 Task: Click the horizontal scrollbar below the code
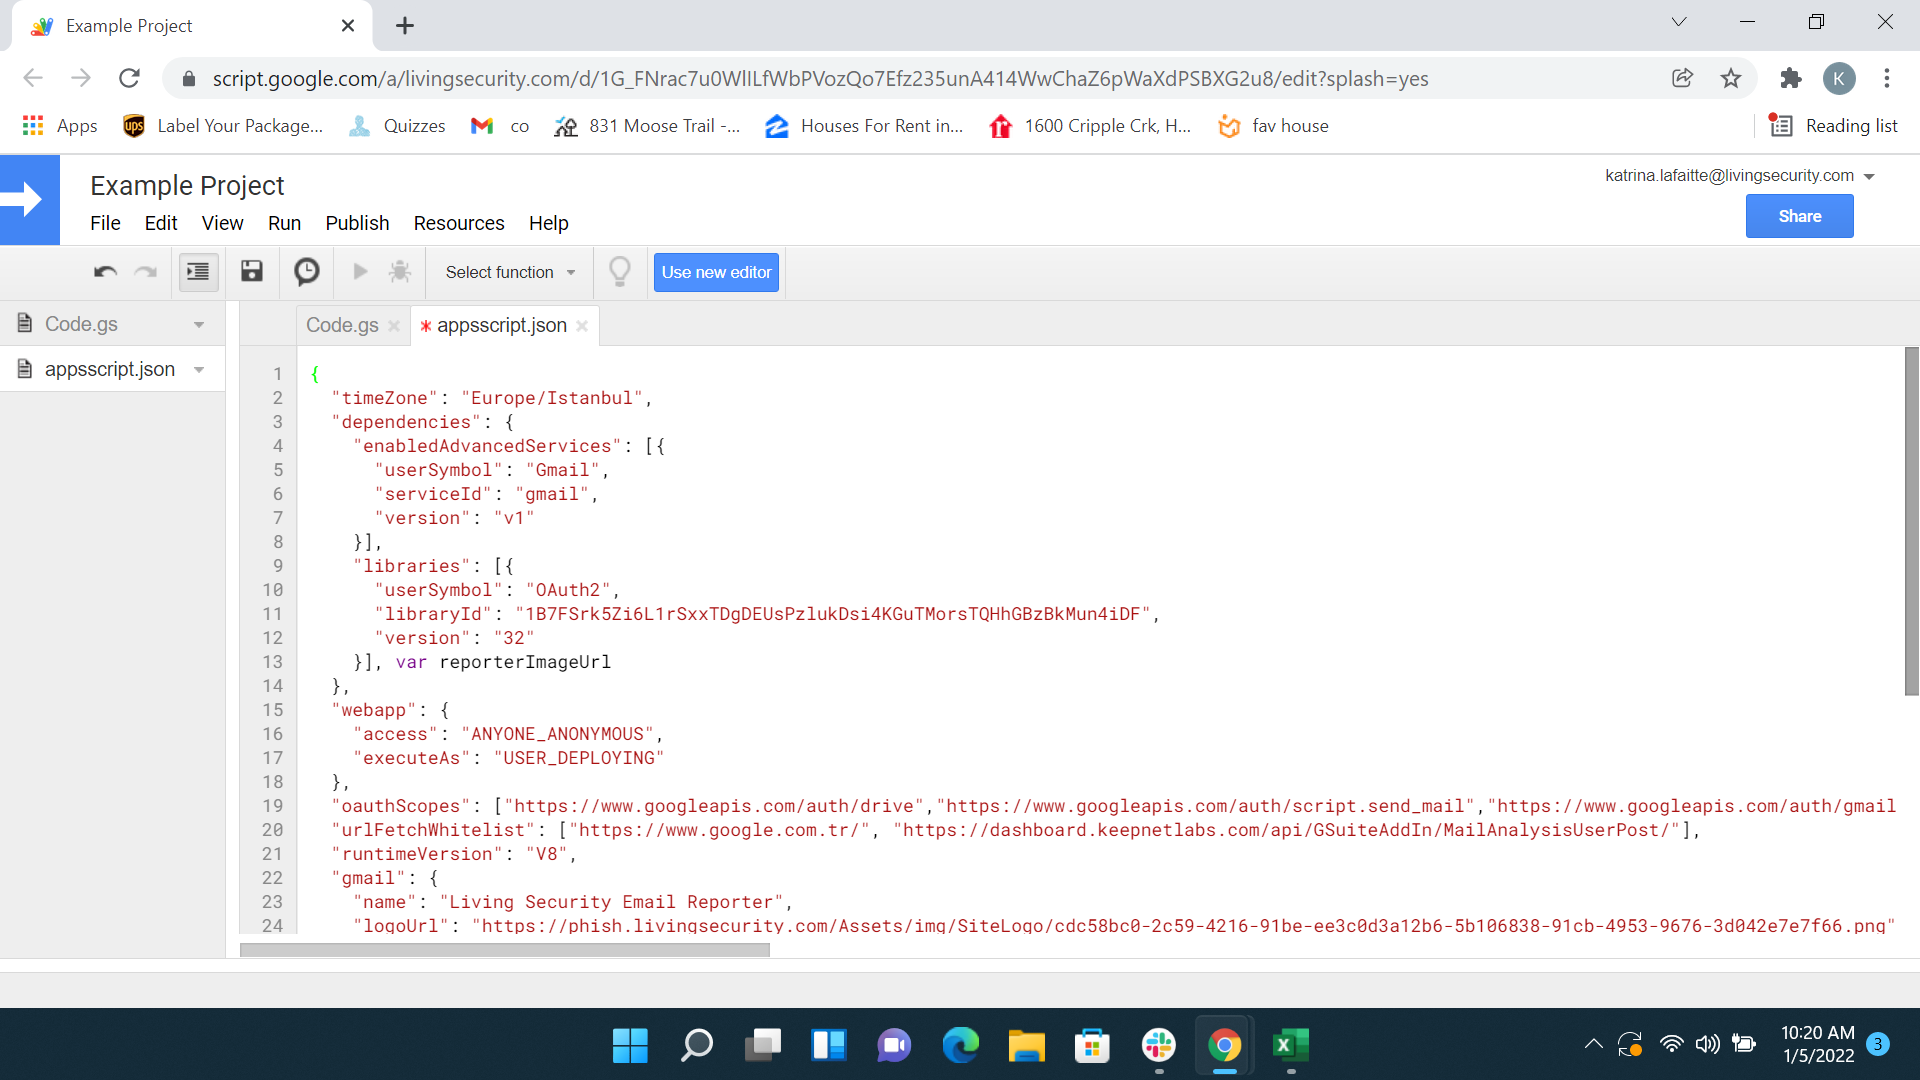[505, 950]
